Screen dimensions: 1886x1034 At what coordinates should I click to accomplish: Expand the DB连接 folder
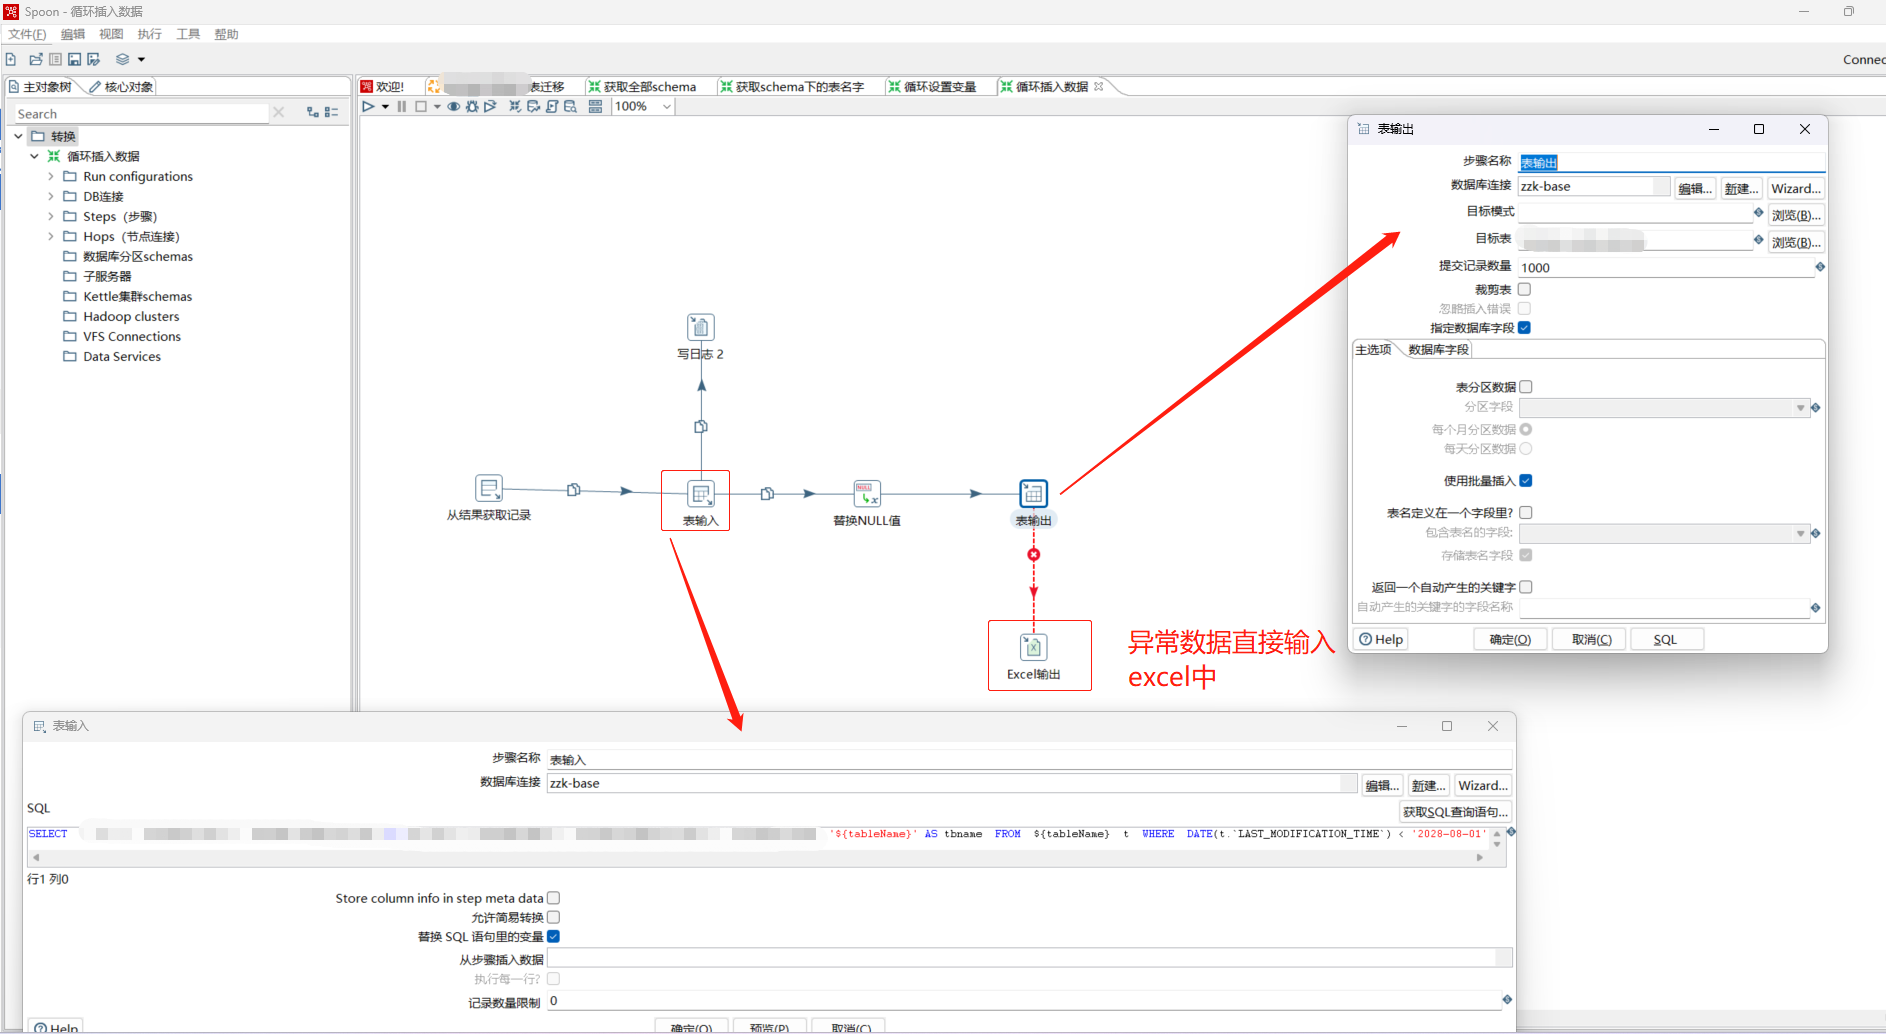(51, 196)
